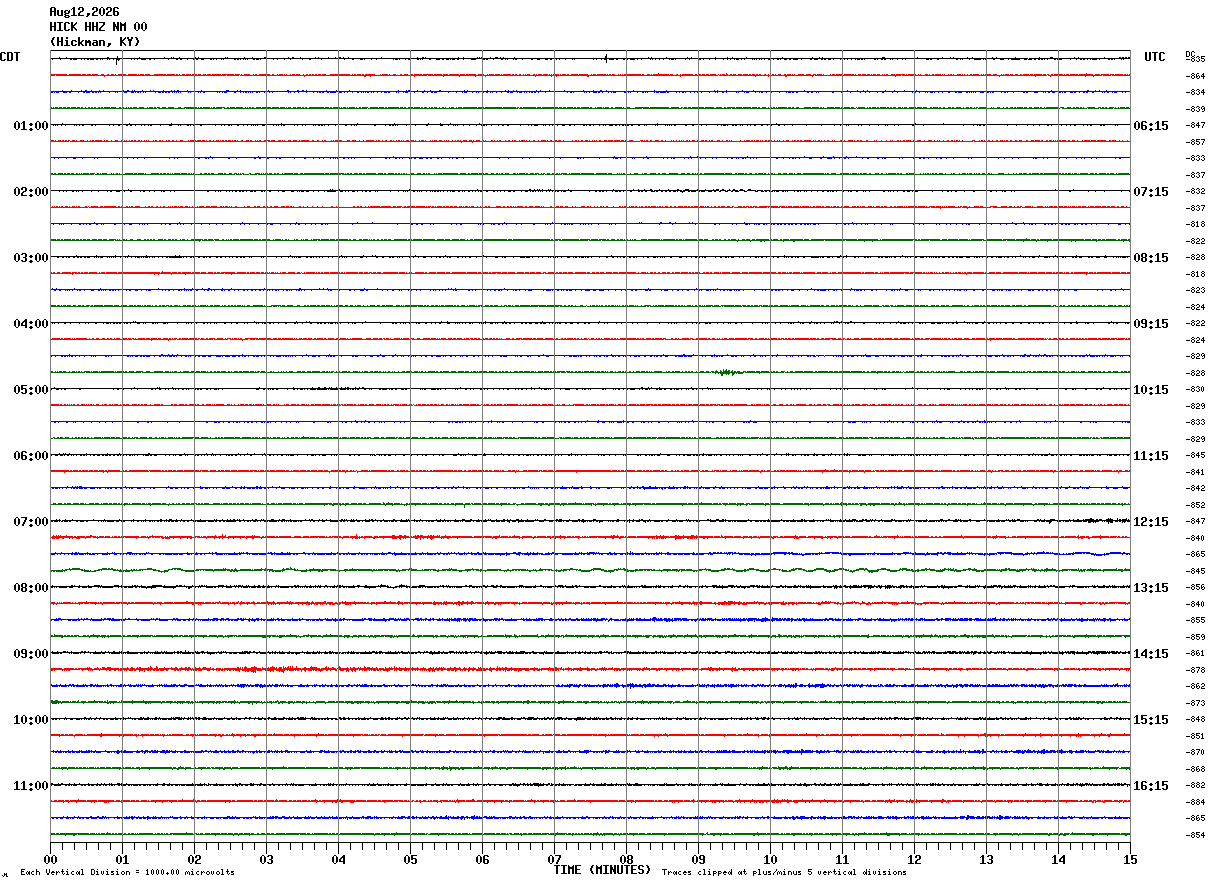
Task: Click the small spike near minute 1 on top trace
Action: [x=118, y=59]
